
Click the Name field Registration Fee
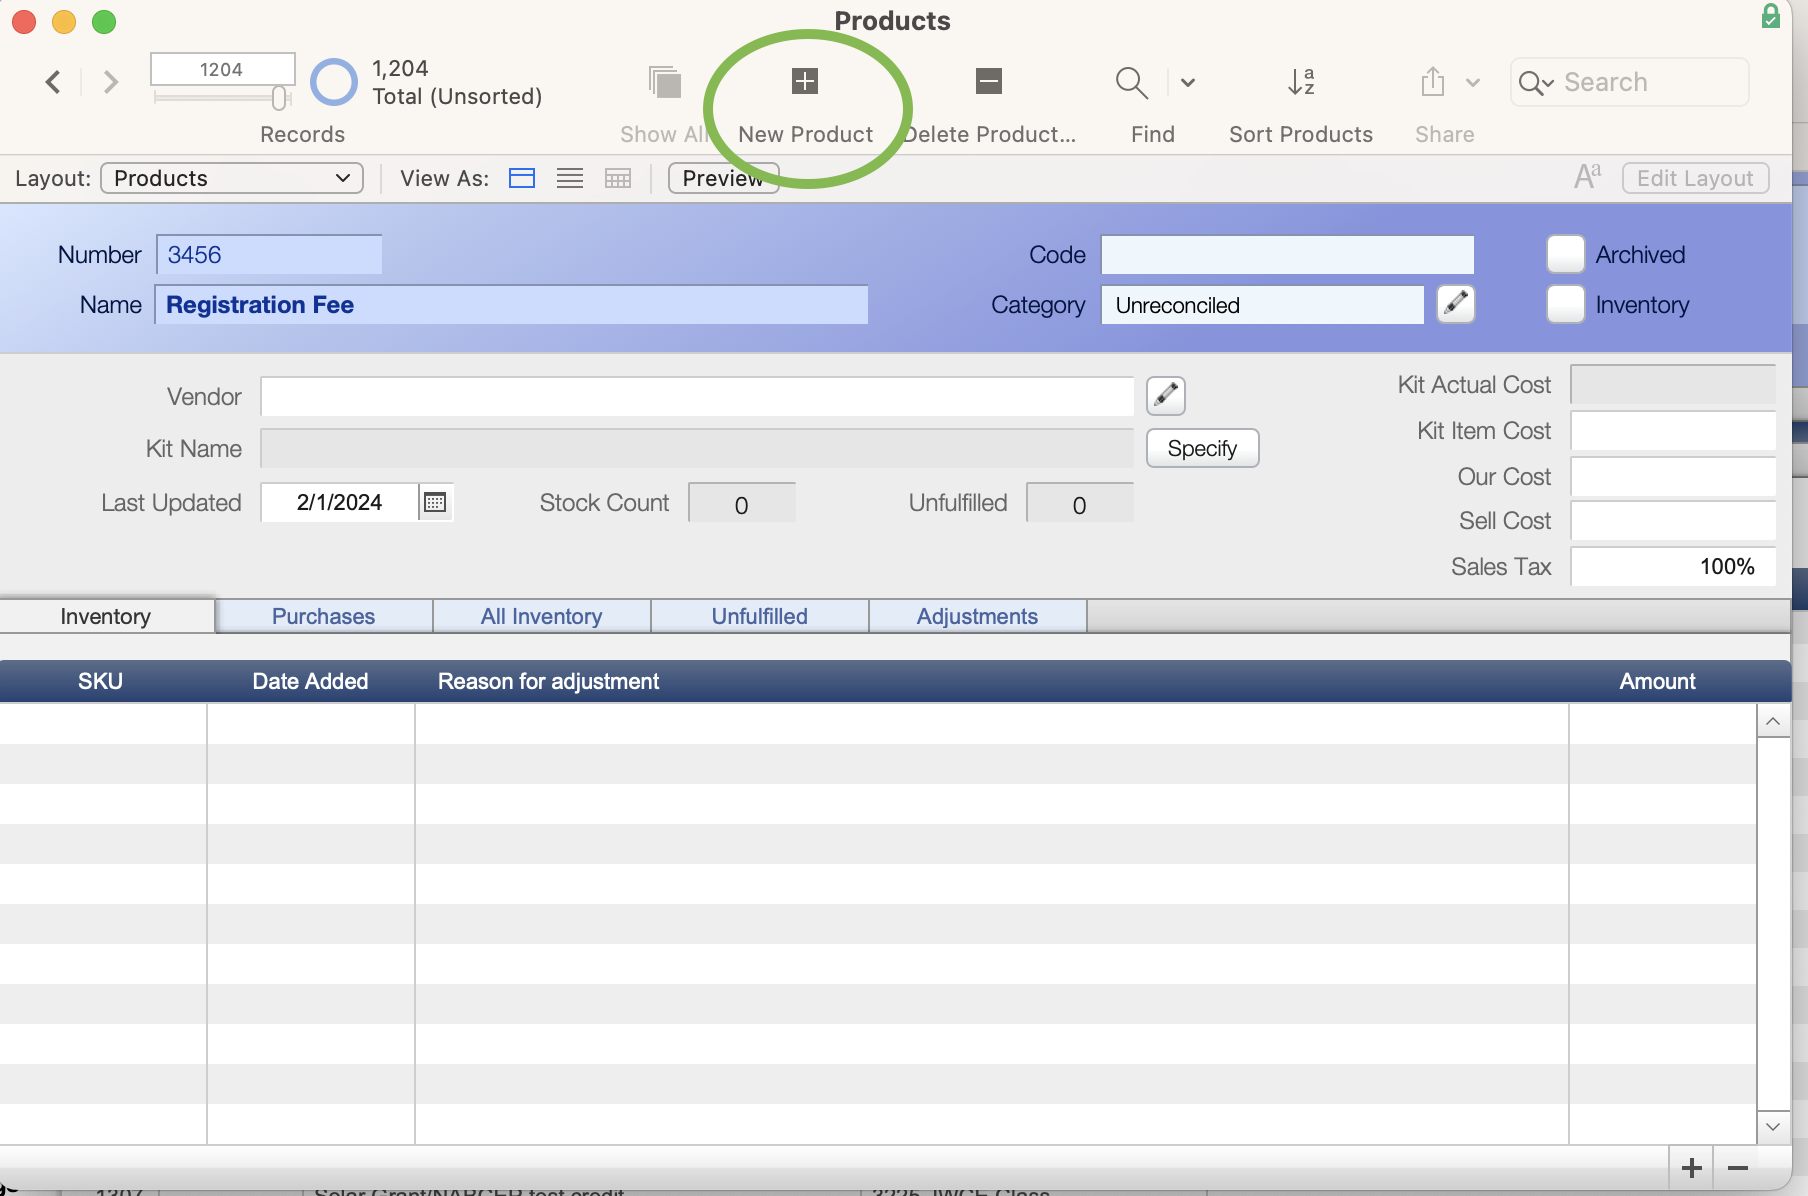(512, 305)
